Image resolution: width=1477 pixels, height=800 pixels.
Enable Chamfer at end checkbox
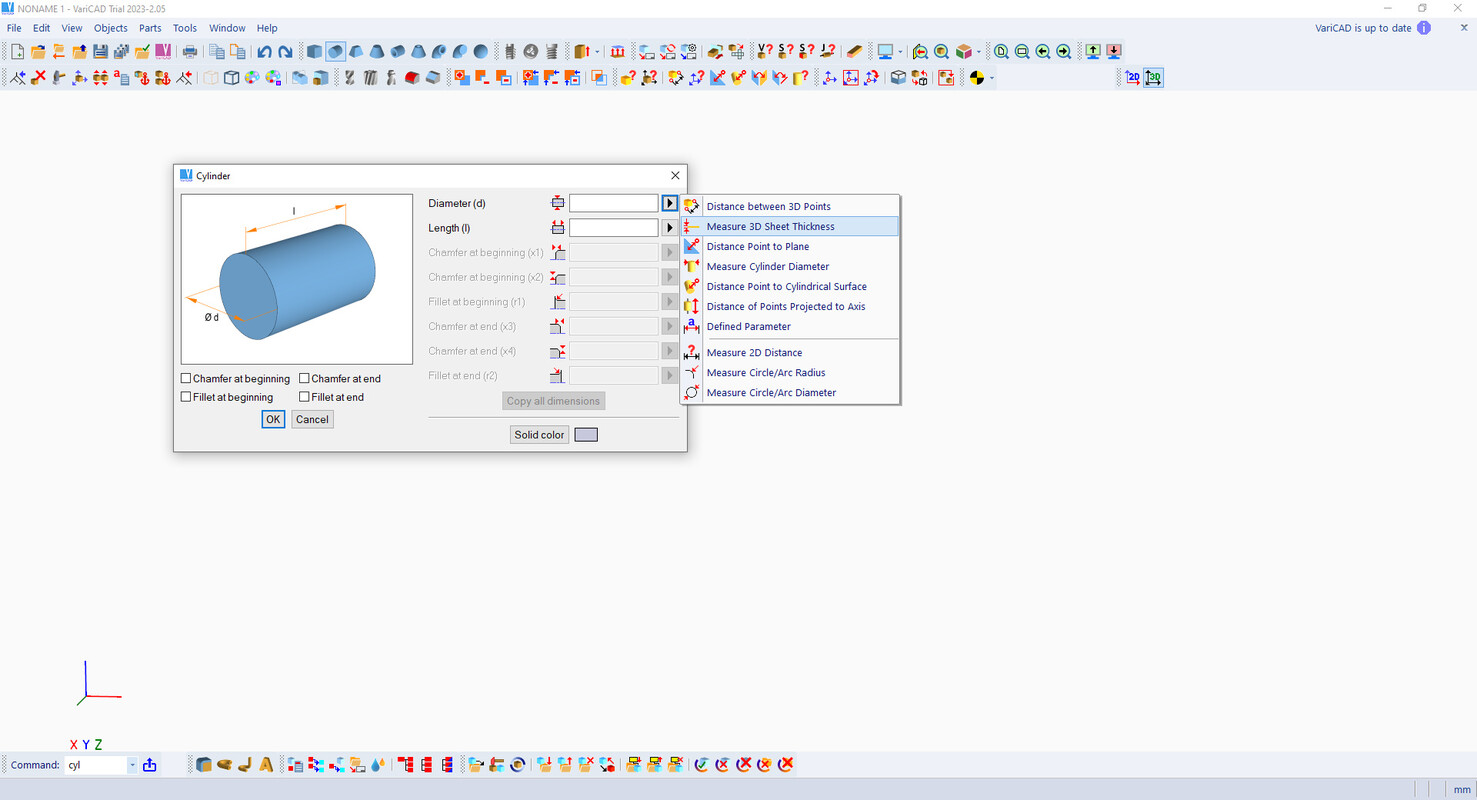pos(305,379)
